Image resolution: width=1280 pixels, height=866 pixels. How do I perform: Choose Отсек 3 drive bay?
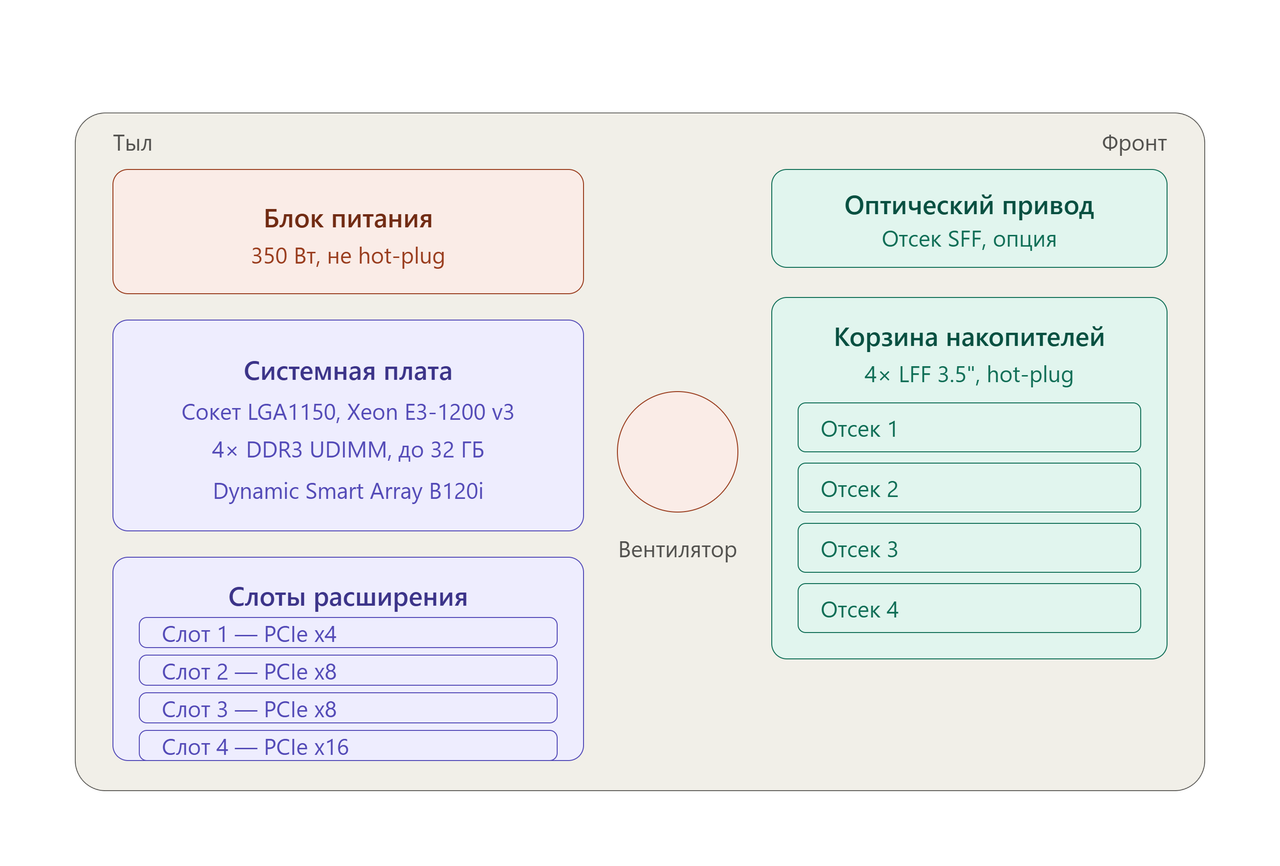(969, 548)
